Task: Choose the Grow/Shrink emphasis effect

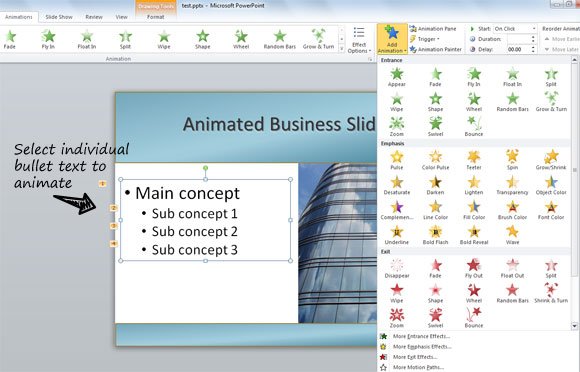Action: pyautogui.click(x=551, y=160)
